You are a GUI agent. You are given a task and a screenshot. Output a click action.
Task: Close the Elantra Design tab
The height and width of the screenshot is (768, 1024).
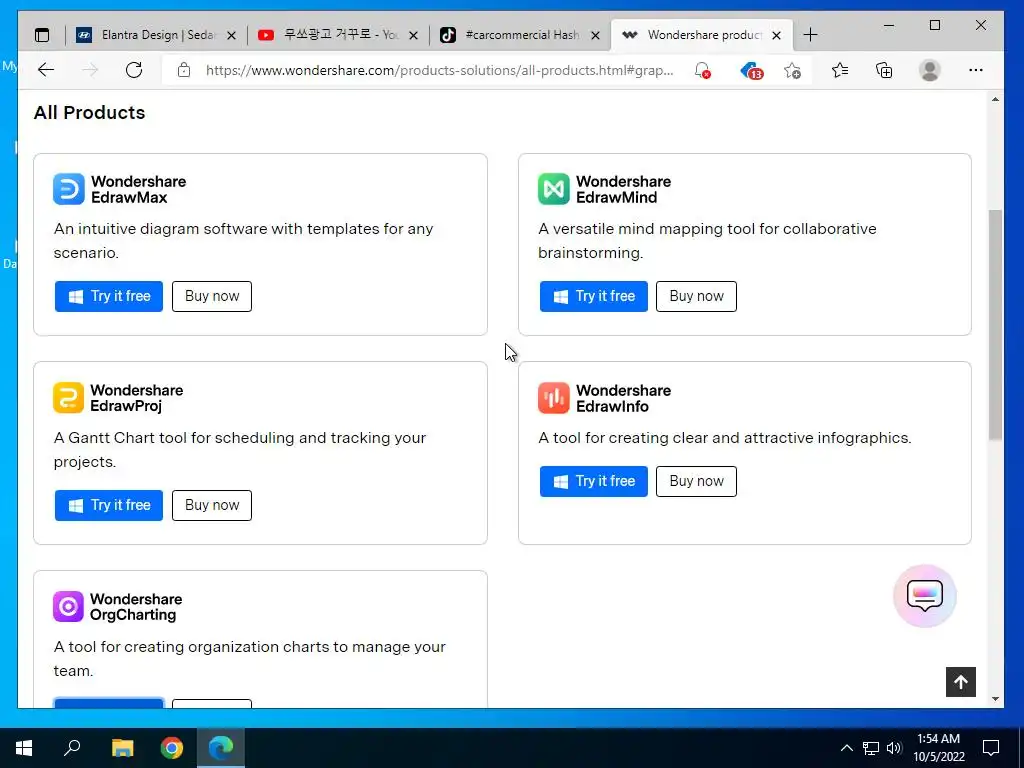(231, 35)
